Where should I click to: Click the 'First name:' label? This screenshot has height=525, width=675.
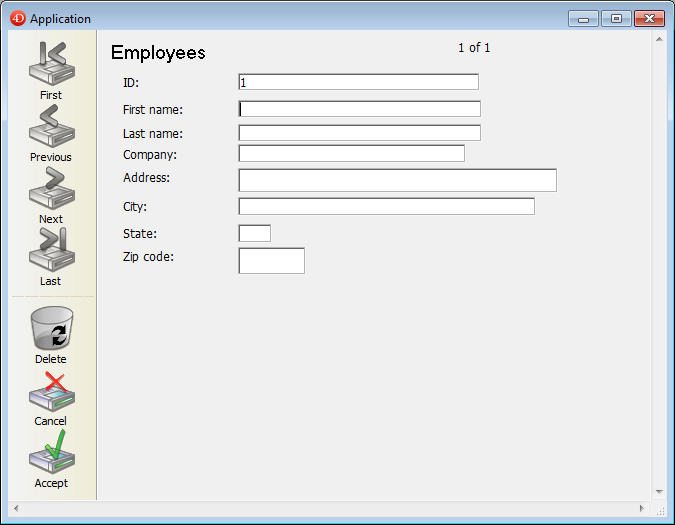[x=153, y=110]
